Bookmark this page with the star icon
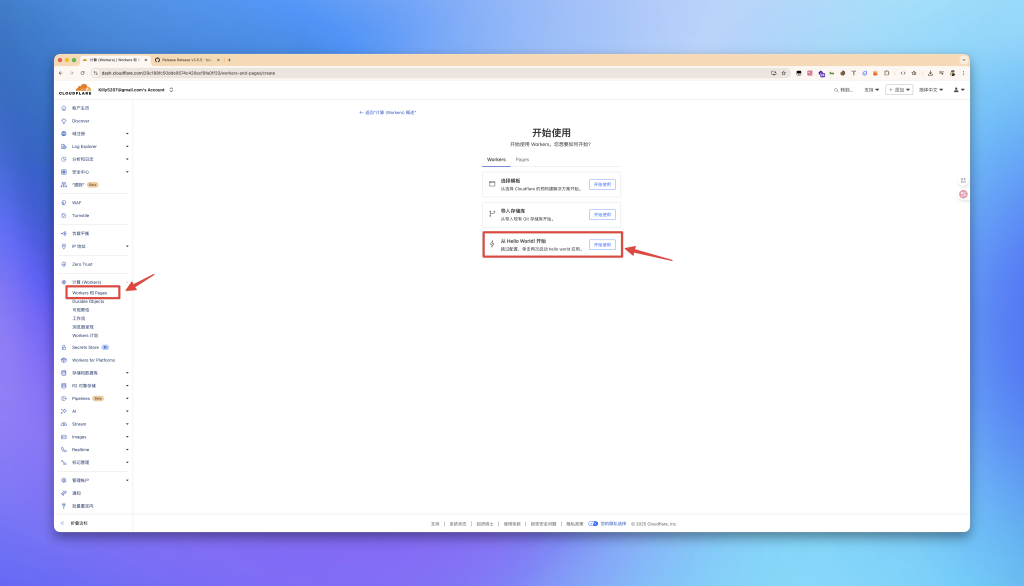Viewport: 1024px width, 586px height. coord(783,73)
